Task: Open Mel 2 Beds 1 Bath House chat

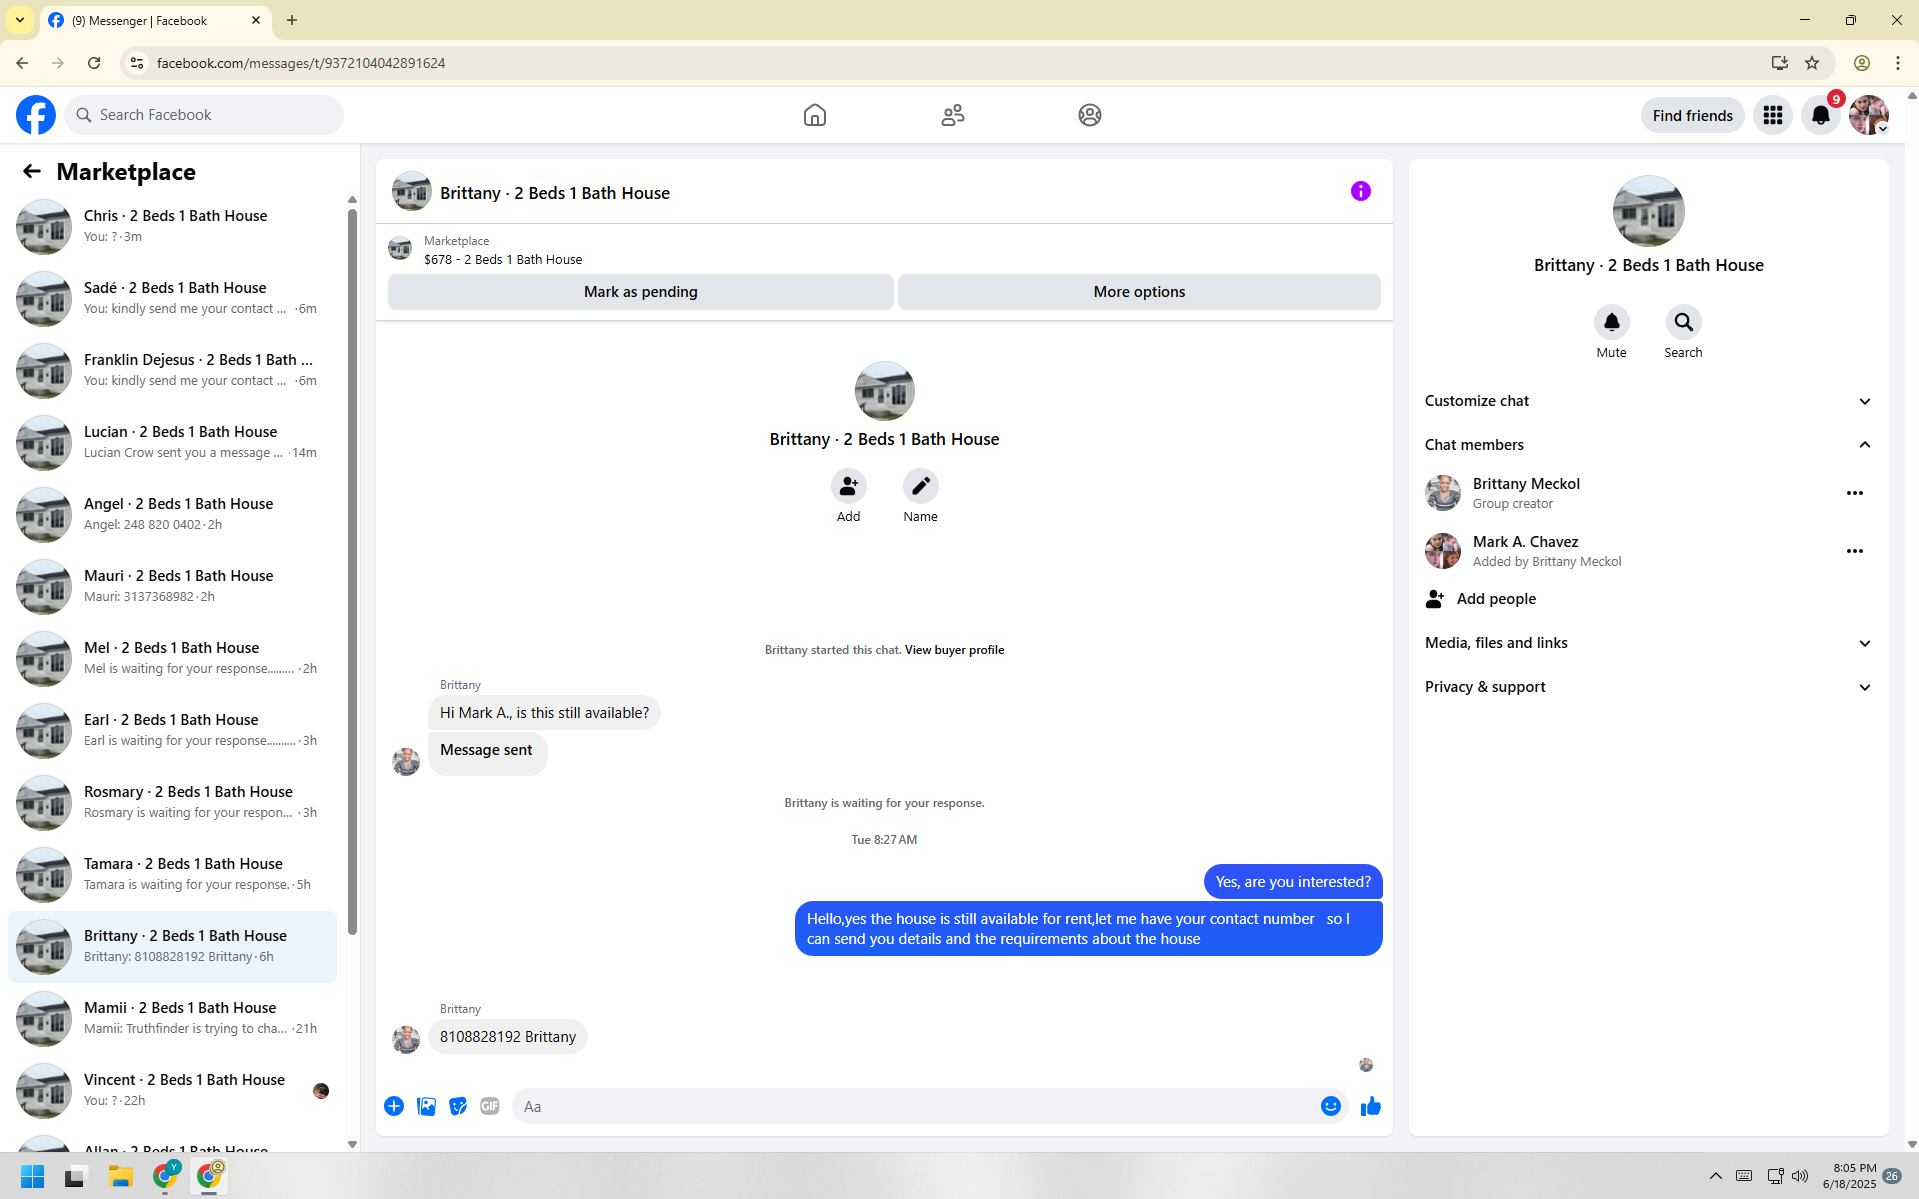Action: (x=172, y=658)
